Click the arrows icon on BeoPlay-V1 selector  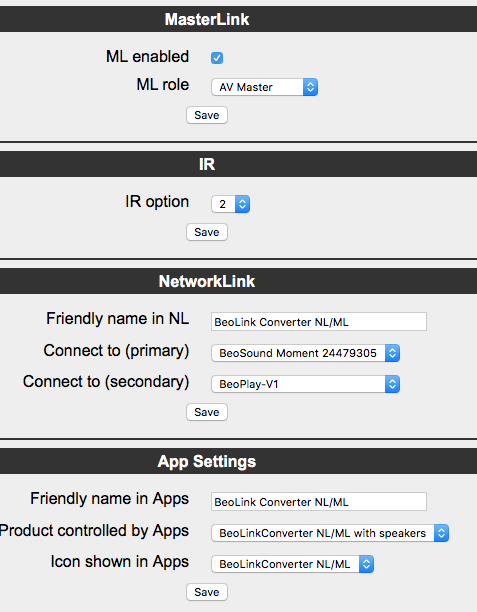[x=393, y=384]
